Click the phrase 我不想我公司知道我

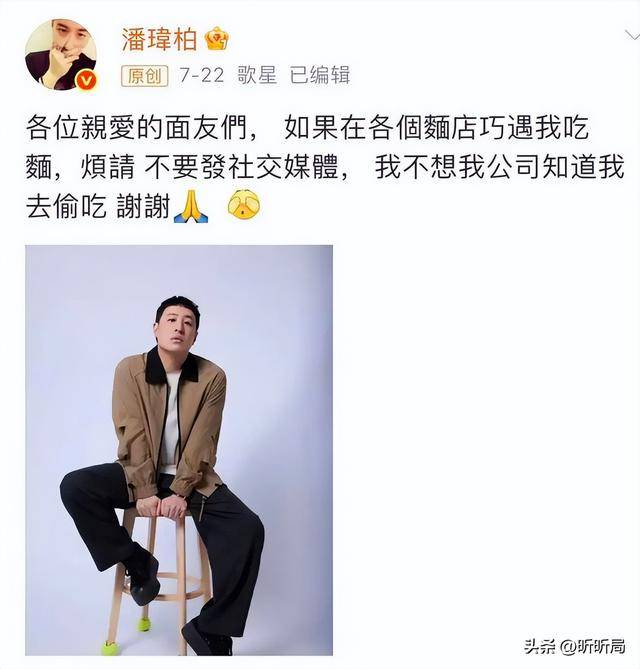coord(500,167)
